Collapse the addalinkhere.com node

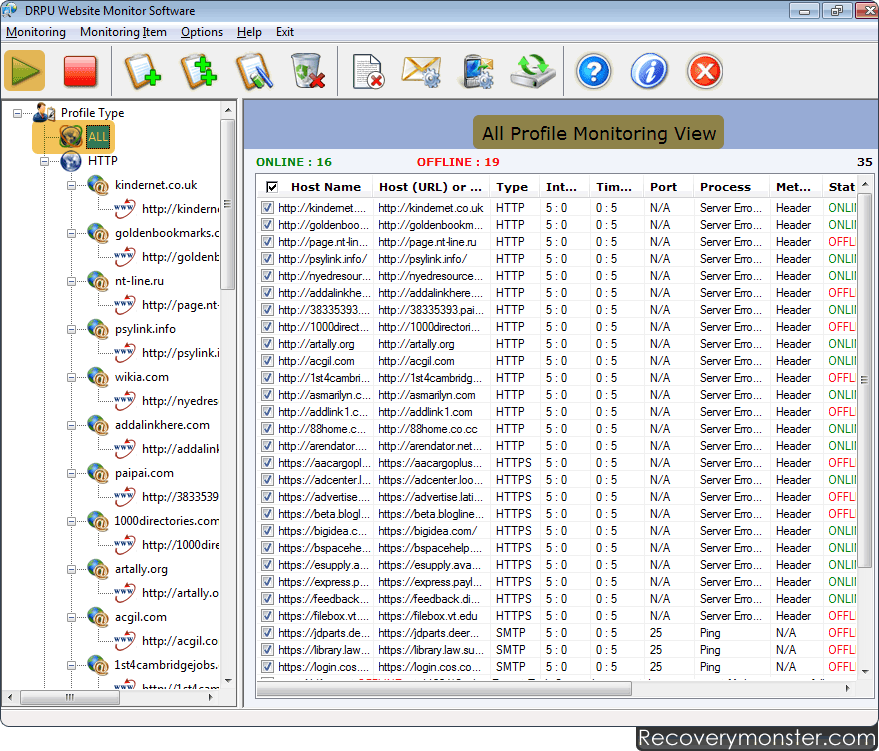(x=71, y=425)
